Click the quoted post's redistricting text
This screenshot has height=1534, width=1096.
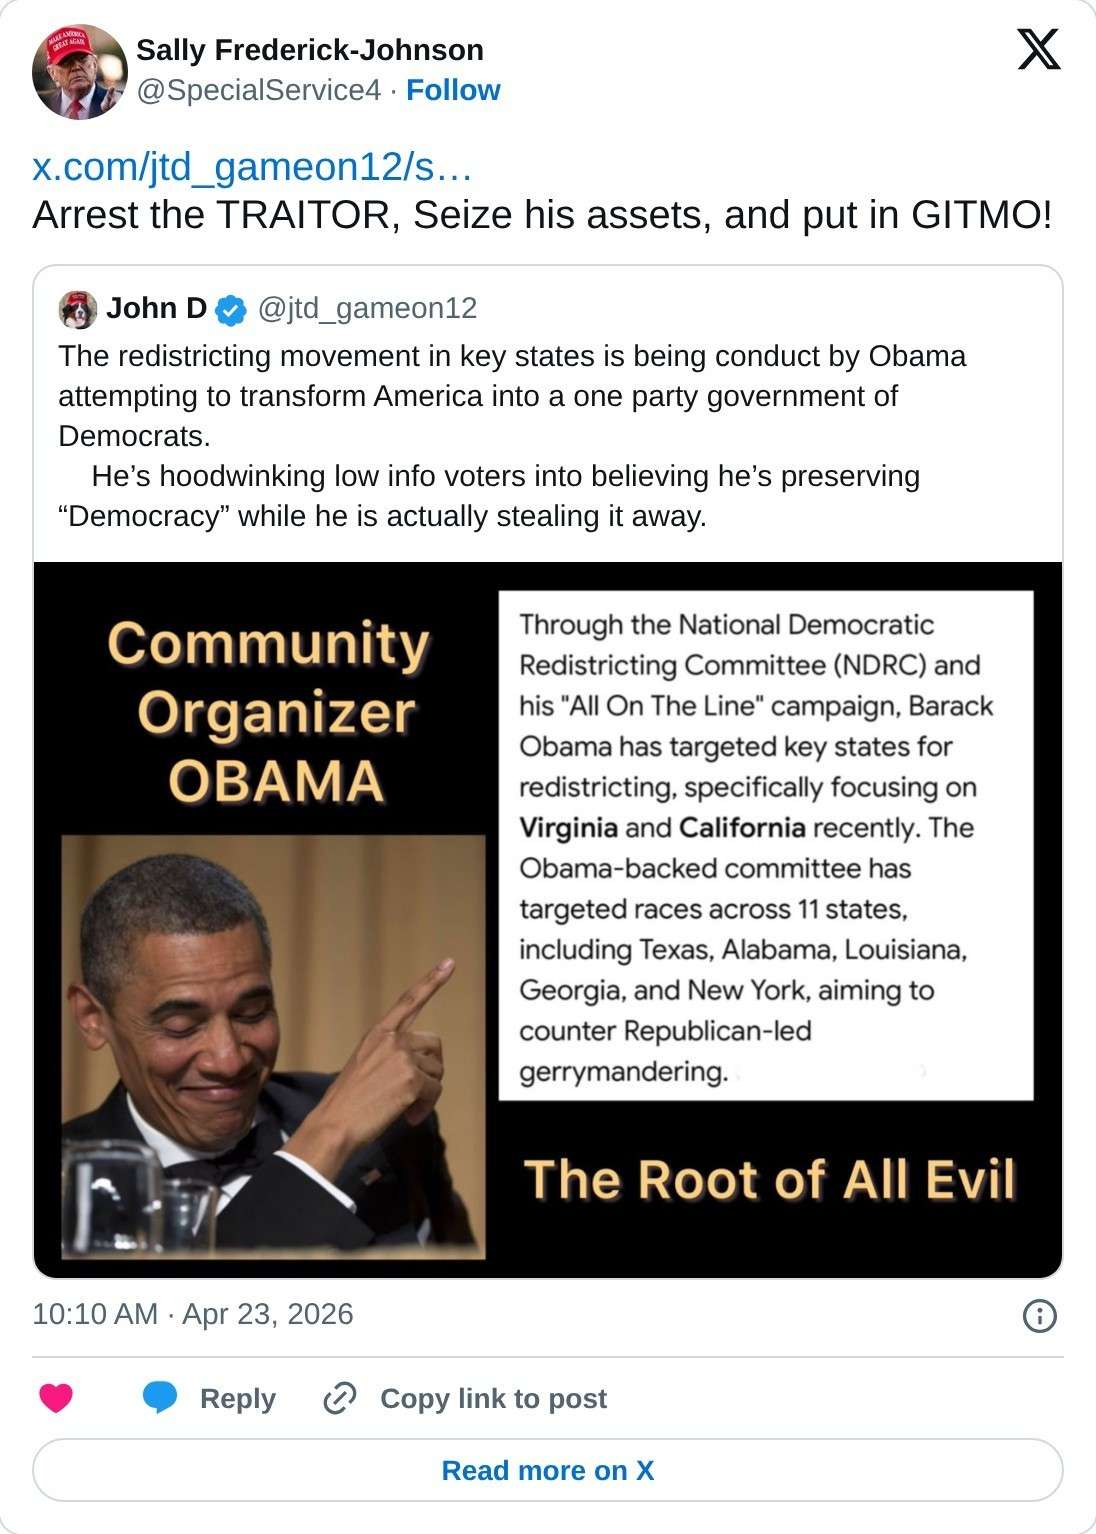(512, 436)
